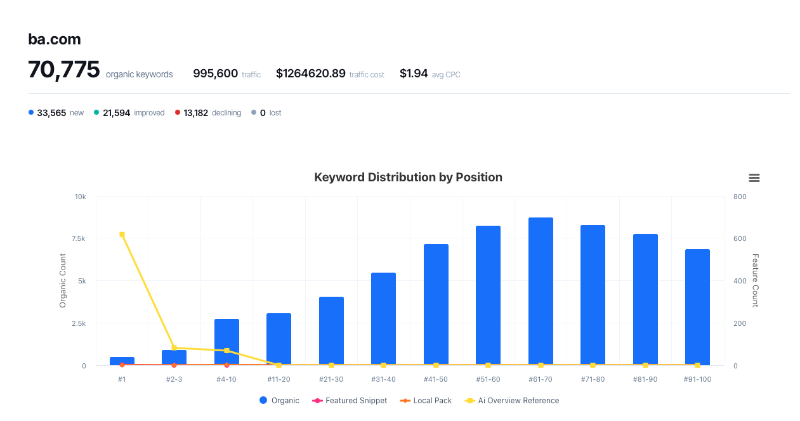Click the #11-20 position organic bar
Image resolution: width=800 pixels, height=421 pixels.
pos(279,339)
